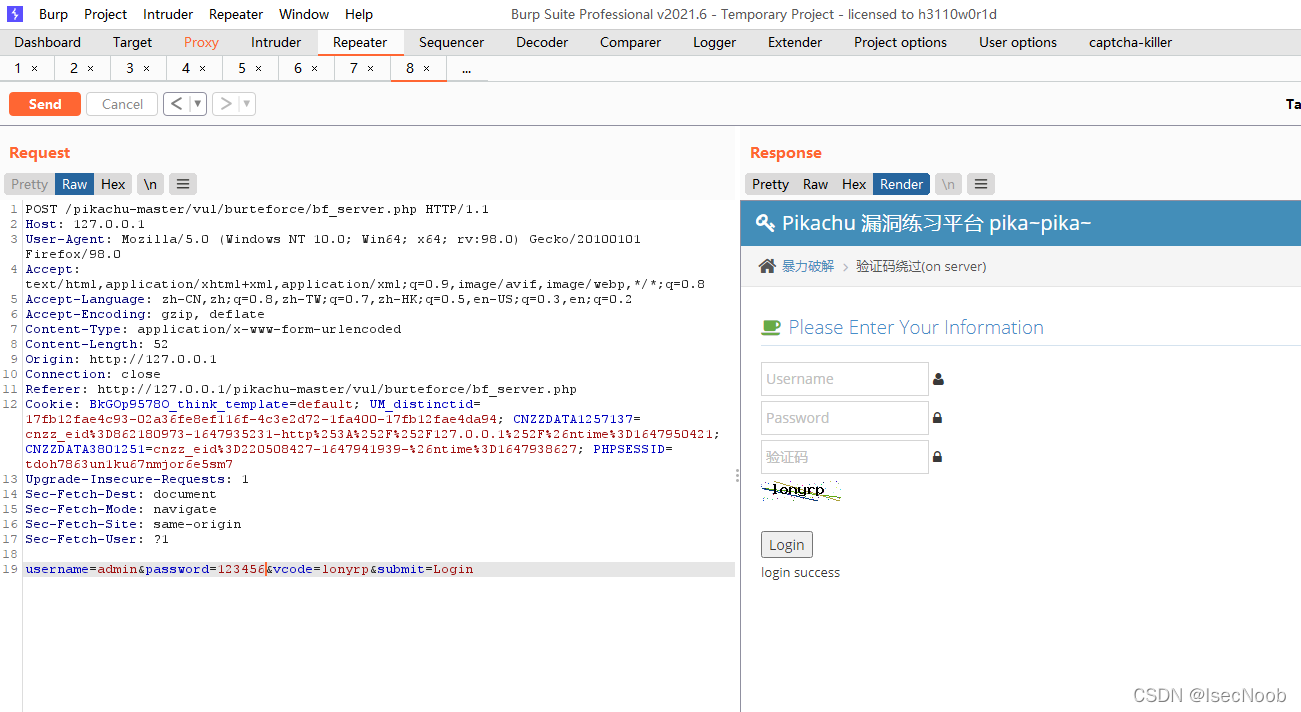
Task: Close Repeater tab 7
Action: [x=370, y=69]
